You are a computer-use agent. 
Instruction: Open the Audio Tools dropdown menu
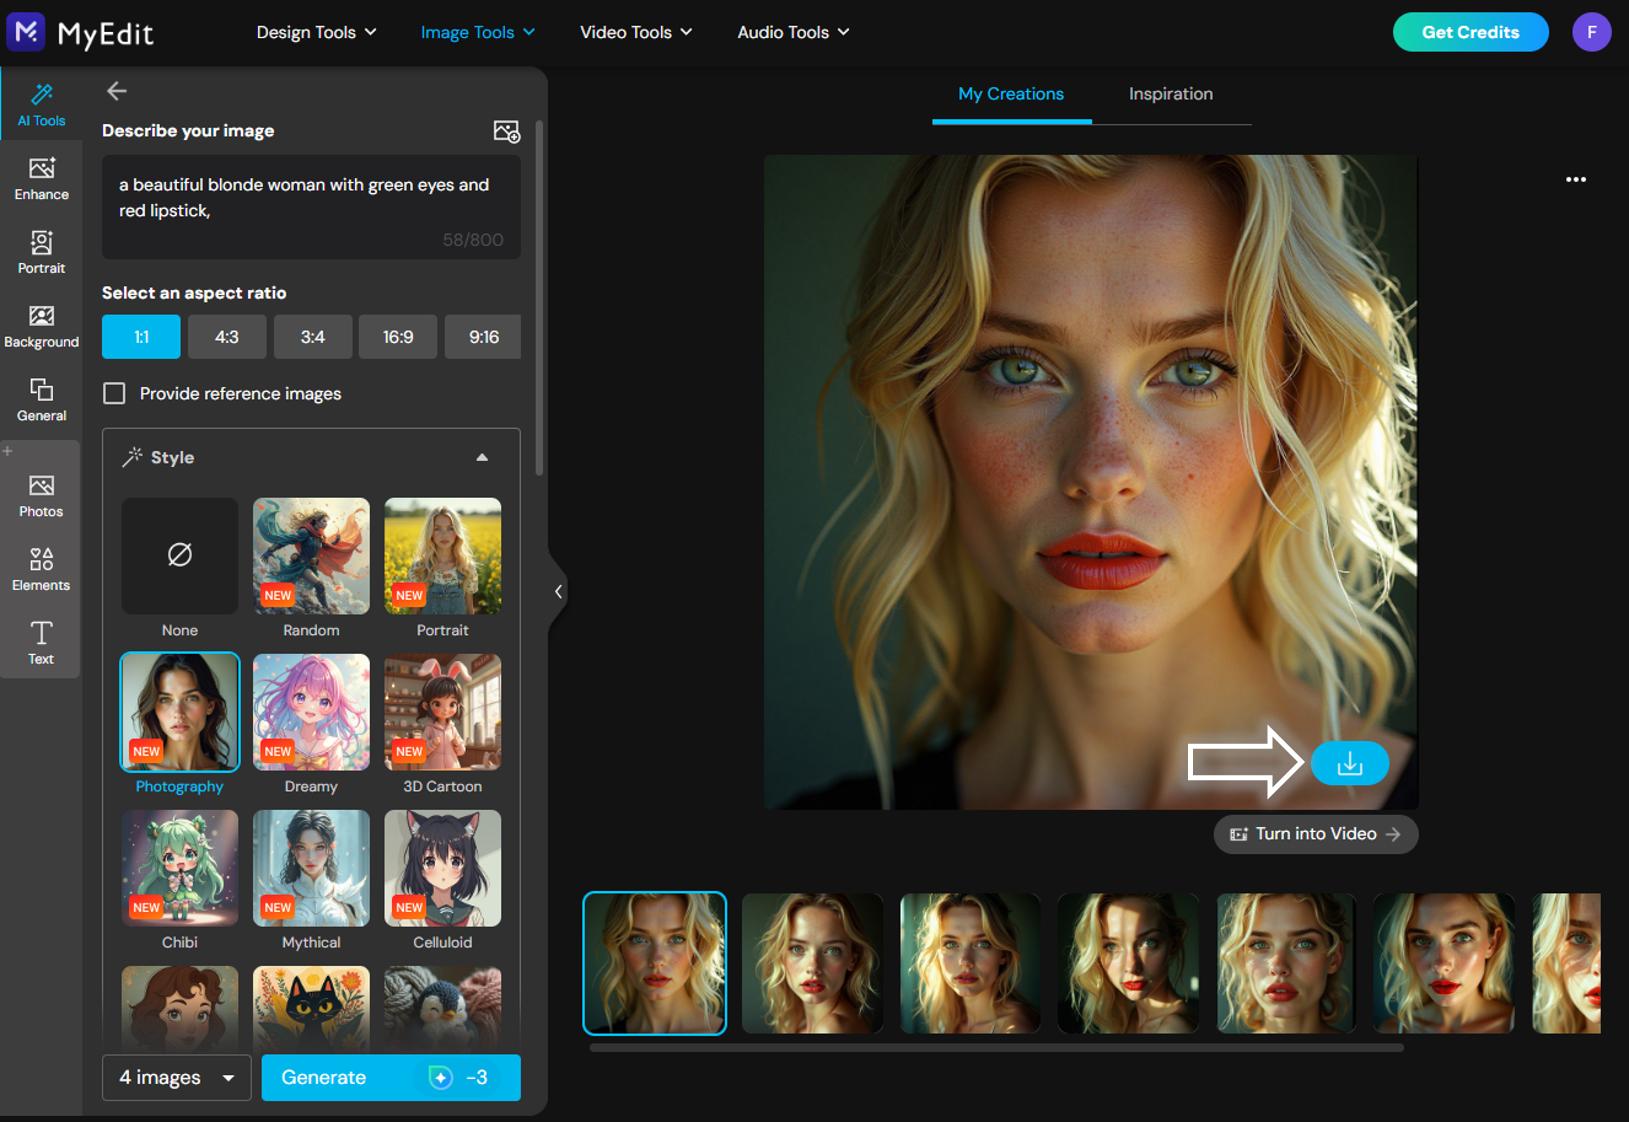[x=794, y=32]
